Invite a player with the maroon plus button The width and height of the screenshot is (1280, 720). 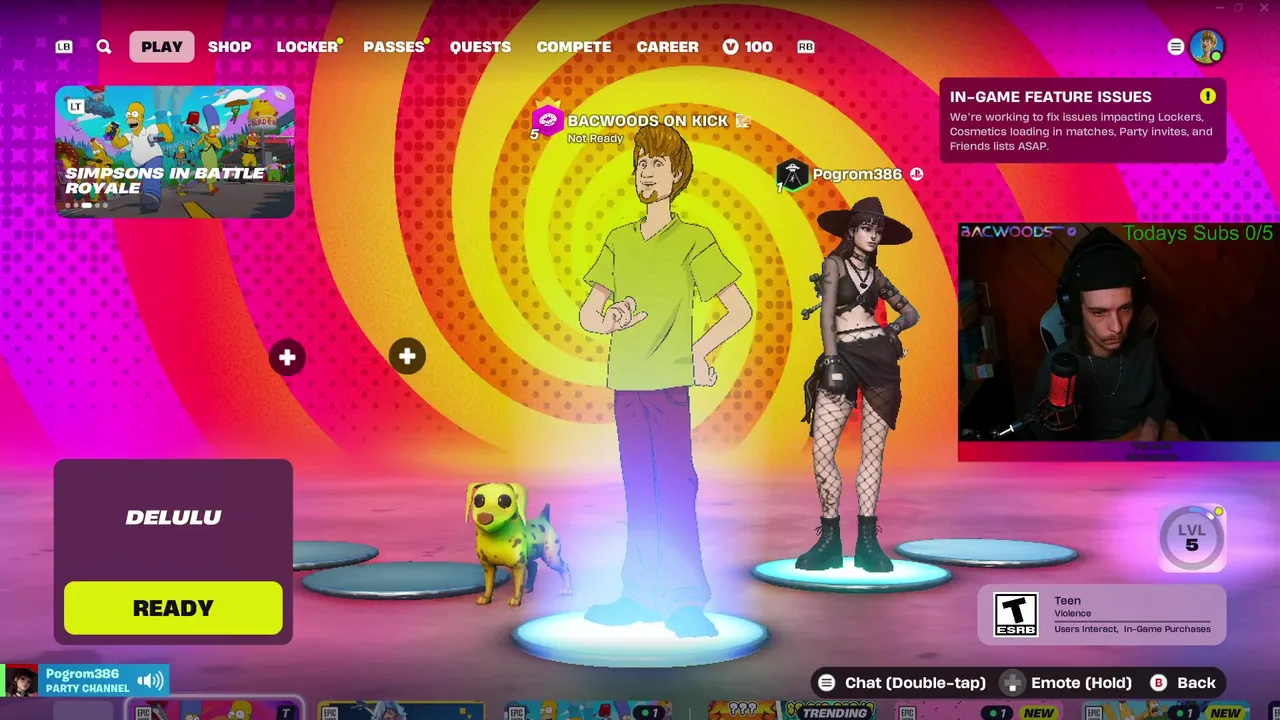click(x=287, y=357)
